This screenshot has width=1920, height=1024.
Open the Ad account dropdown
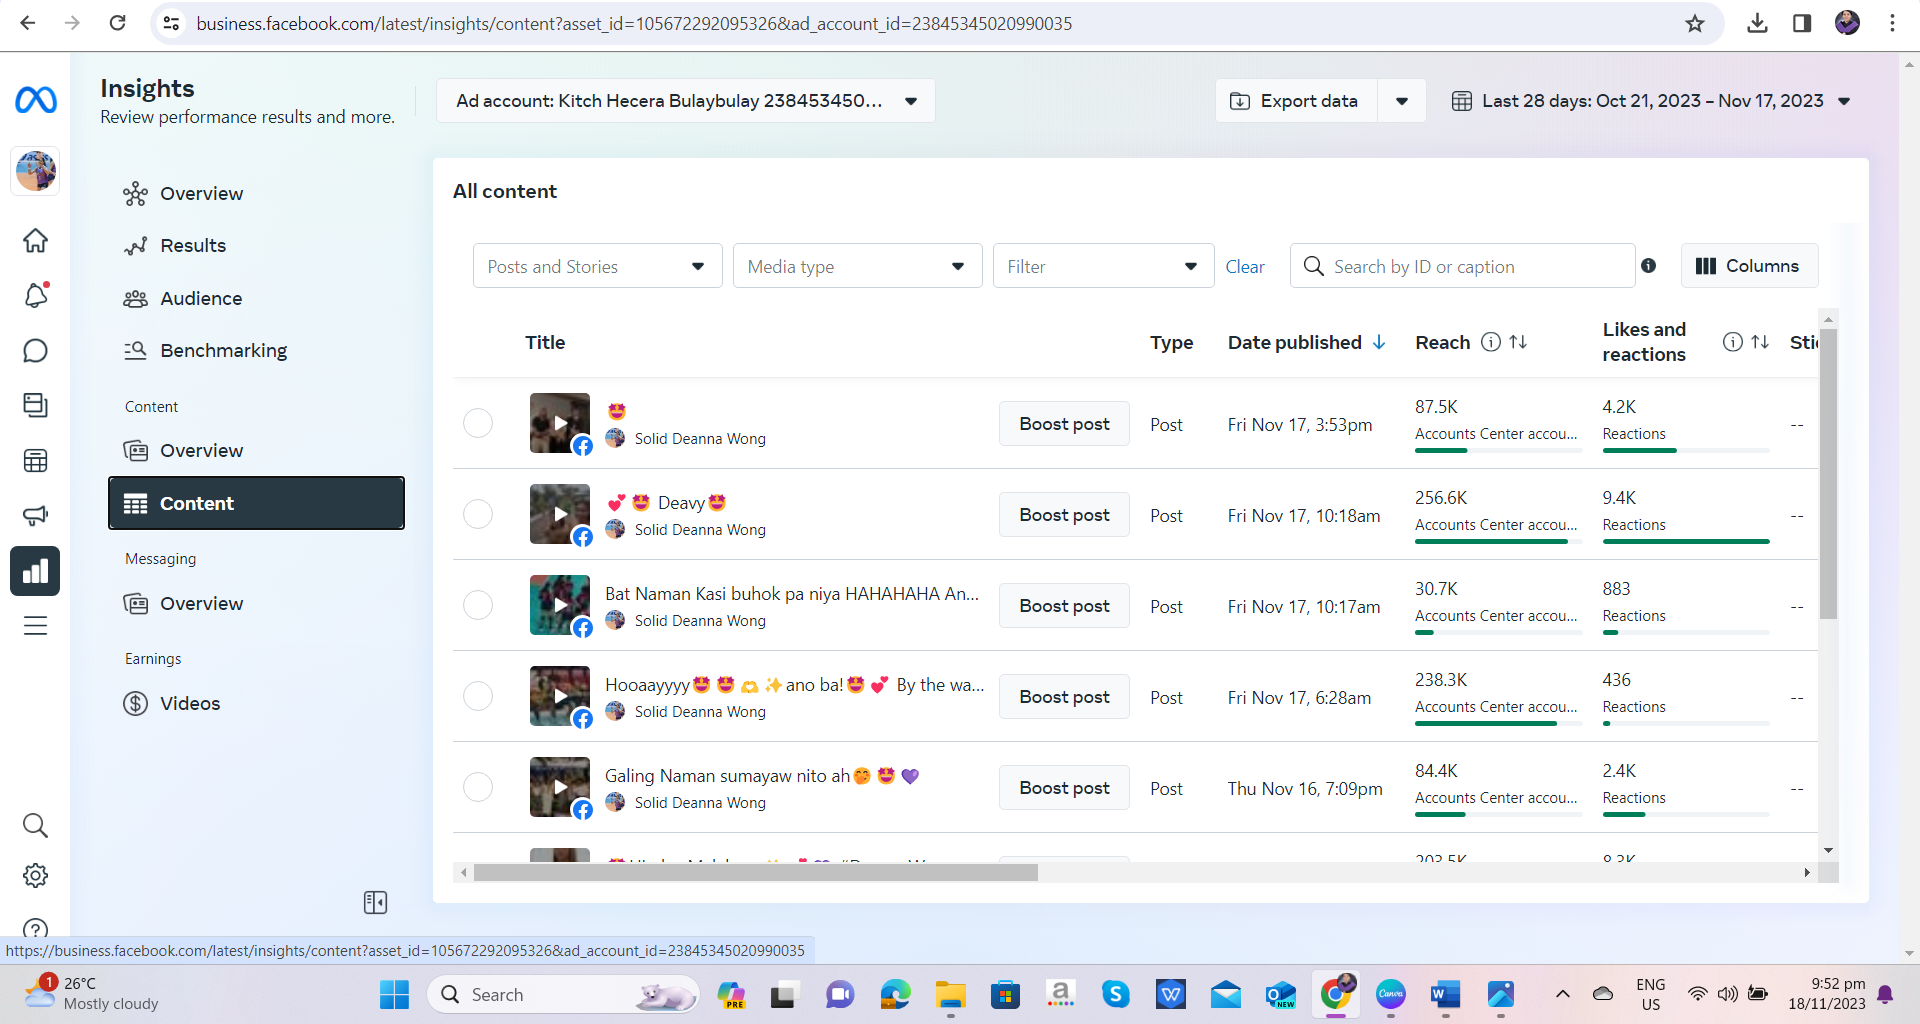[x=686, y=101]
